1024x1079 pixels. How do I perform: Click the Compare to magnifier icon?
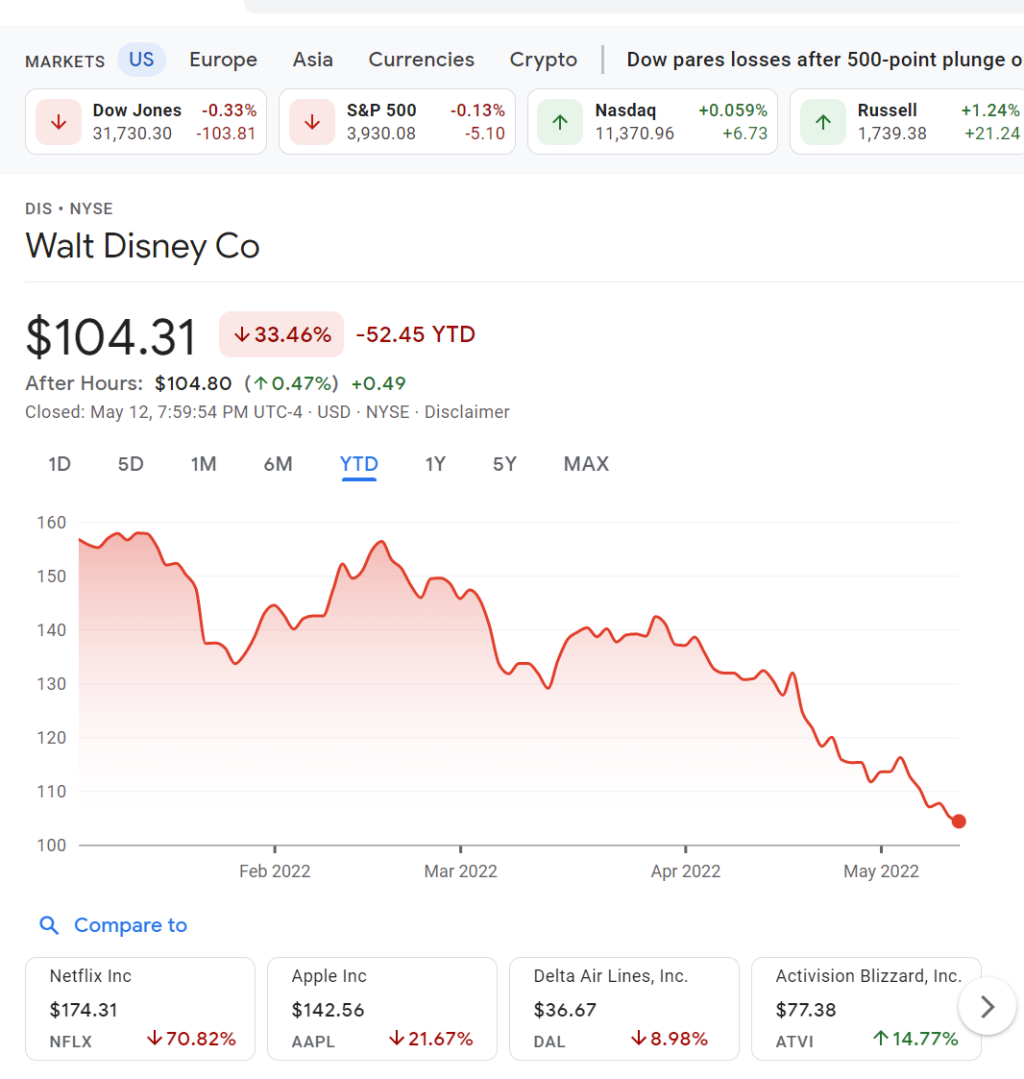pyautogui.click(x=48, y=925)
